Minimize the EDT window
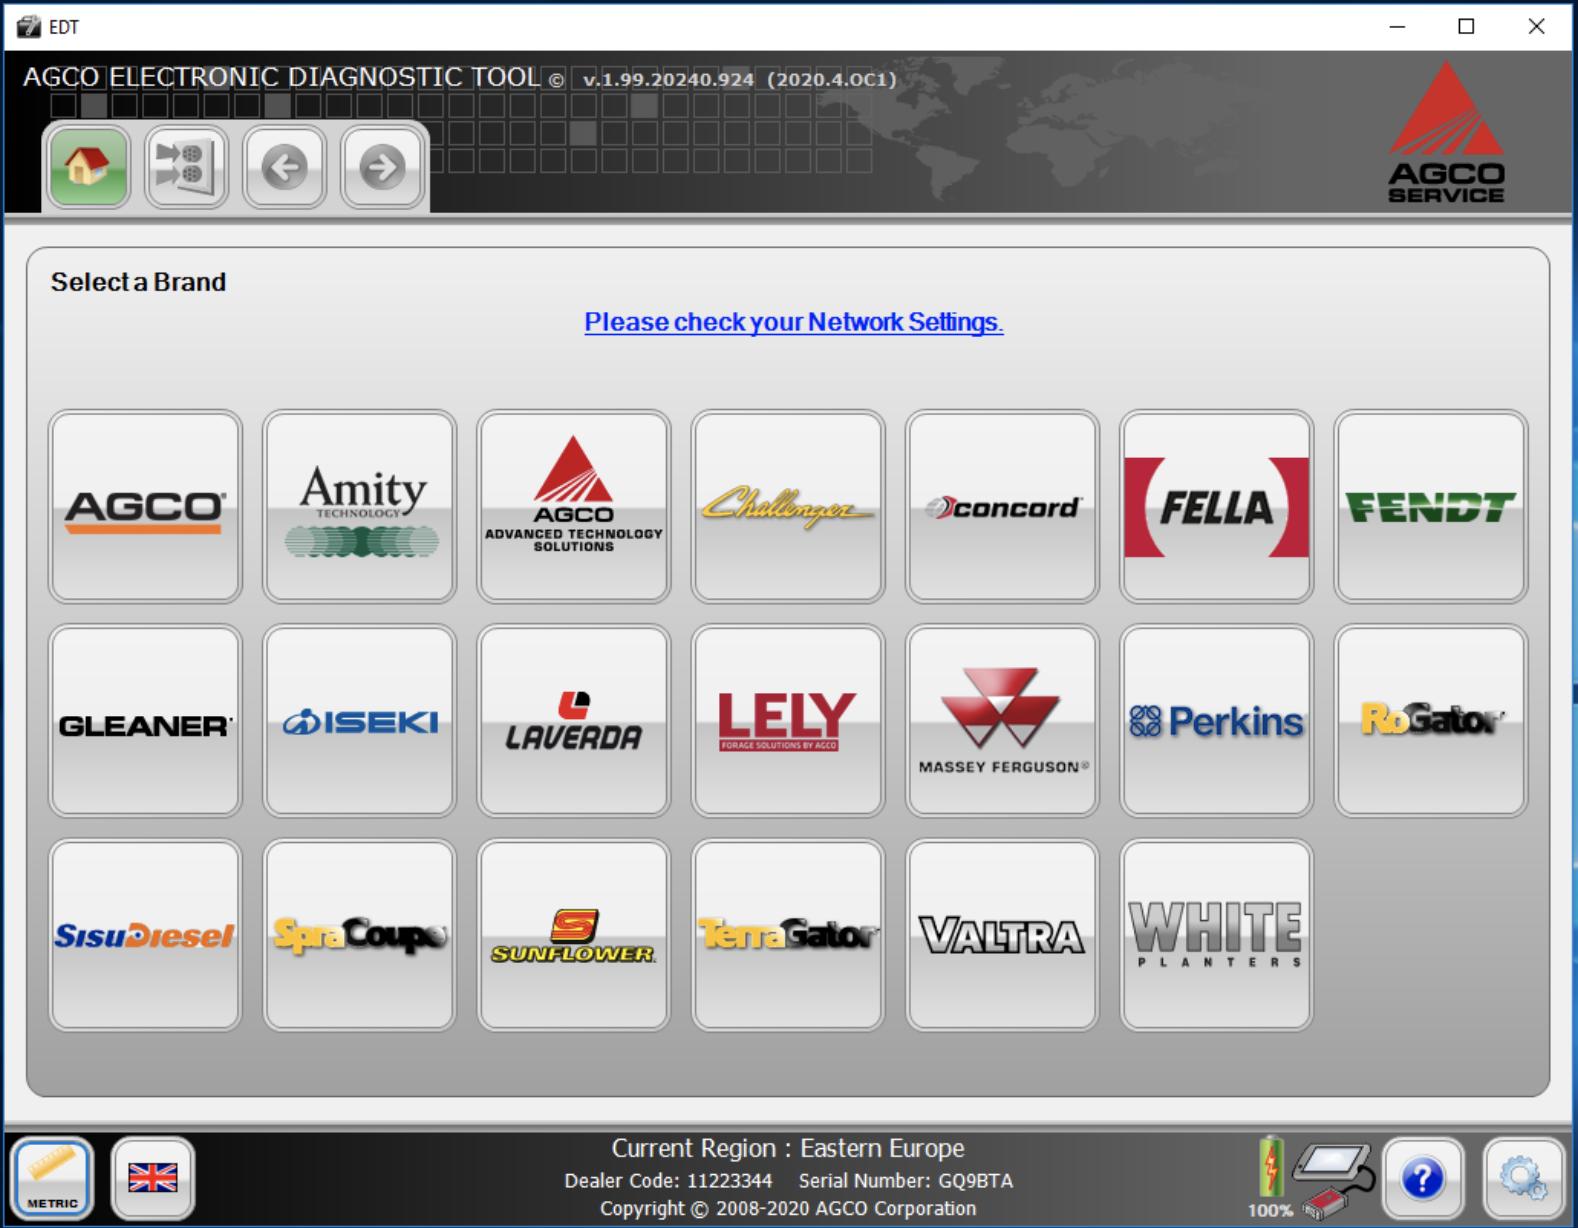Image resolution: width=1578 pixels, height=1228 pixels. (1397, 27)
